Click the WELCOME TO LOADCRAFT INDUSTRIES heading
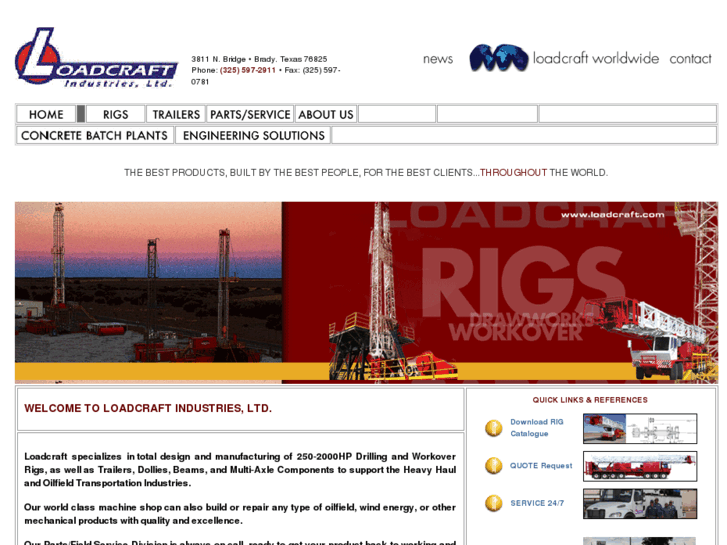This screenshot has height=545, width=727. click(148, 408)
